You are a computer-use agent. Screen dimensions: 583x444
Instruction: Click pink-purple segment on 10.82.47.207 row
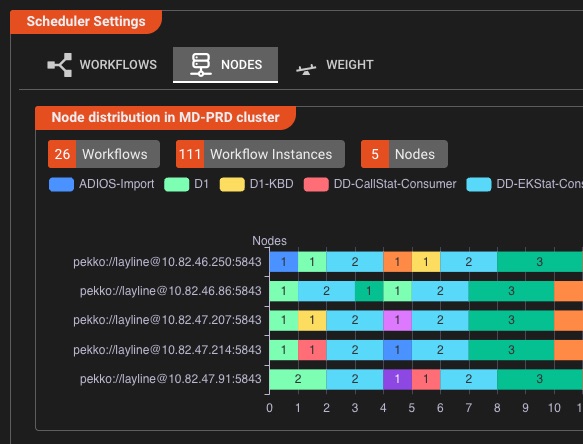[397, 320]
